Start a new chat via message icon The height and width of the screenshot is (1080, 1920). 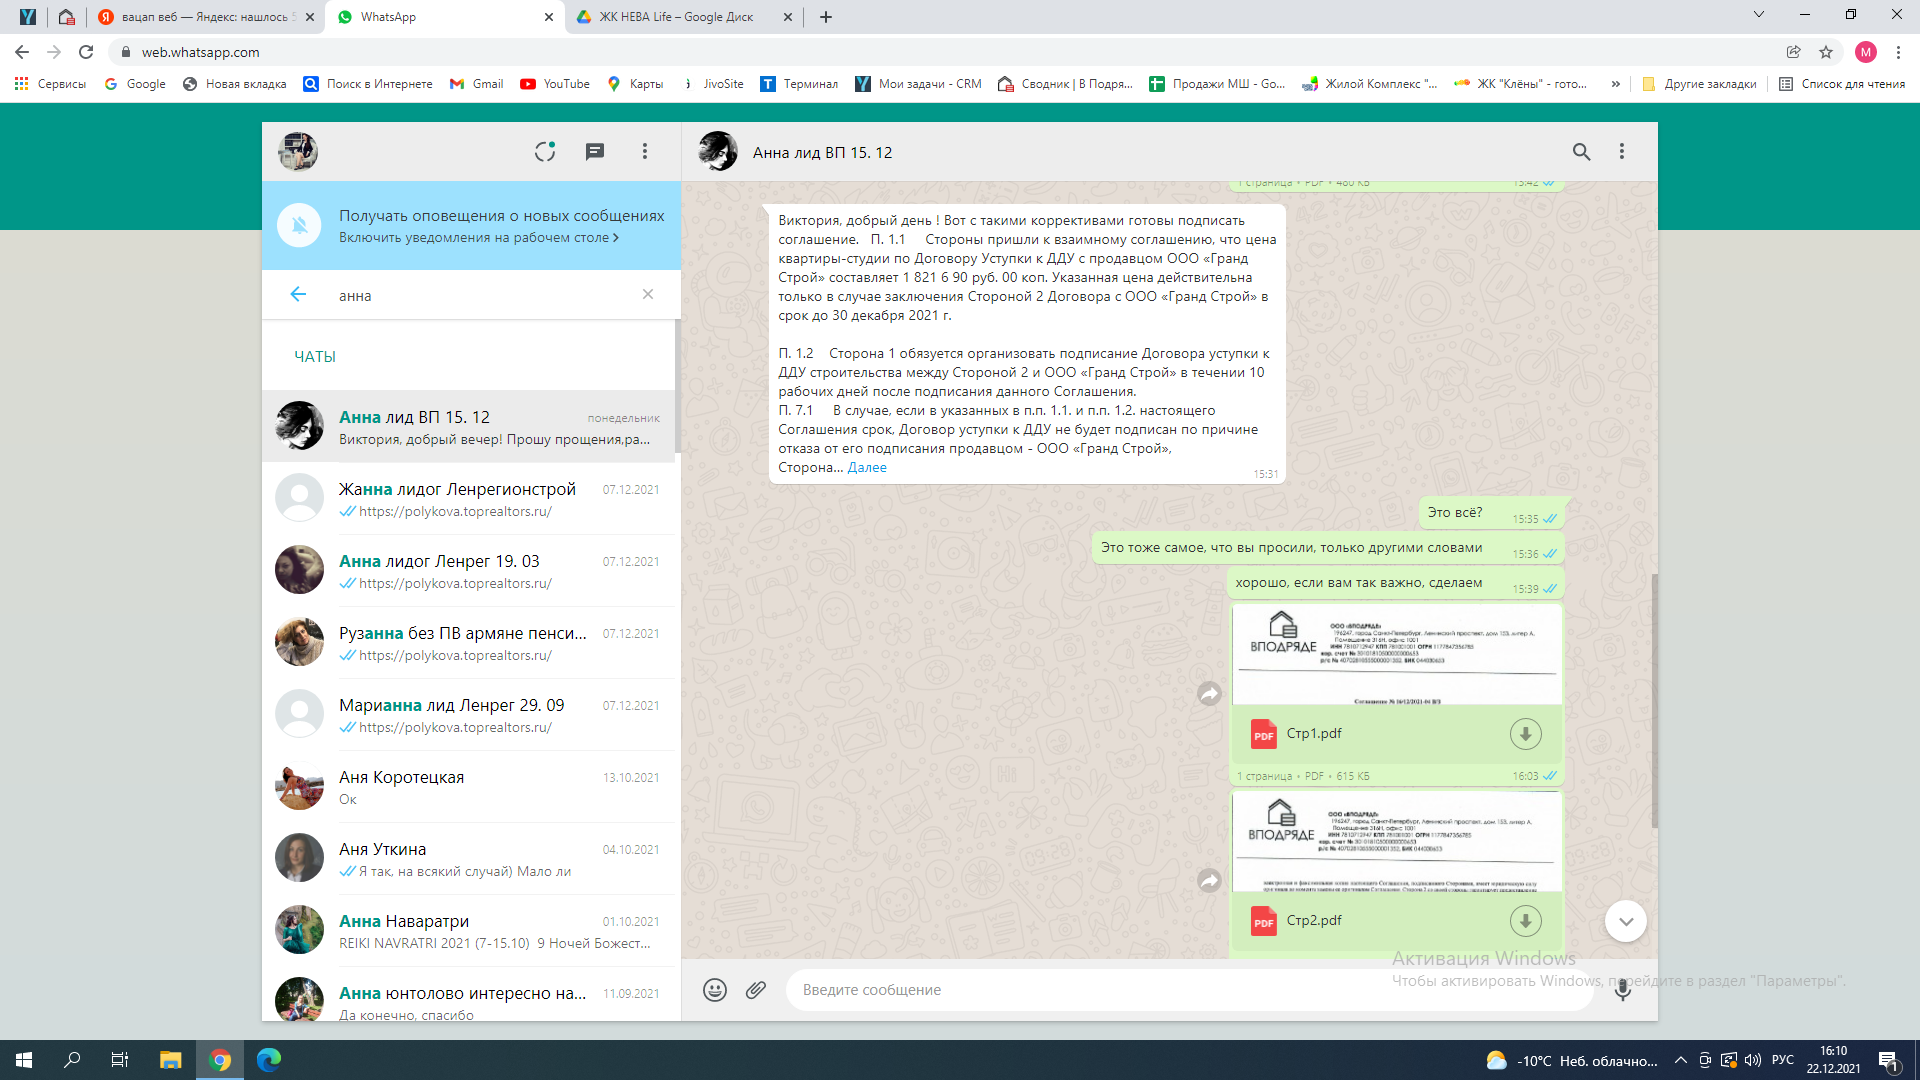(x=595, y=151)
